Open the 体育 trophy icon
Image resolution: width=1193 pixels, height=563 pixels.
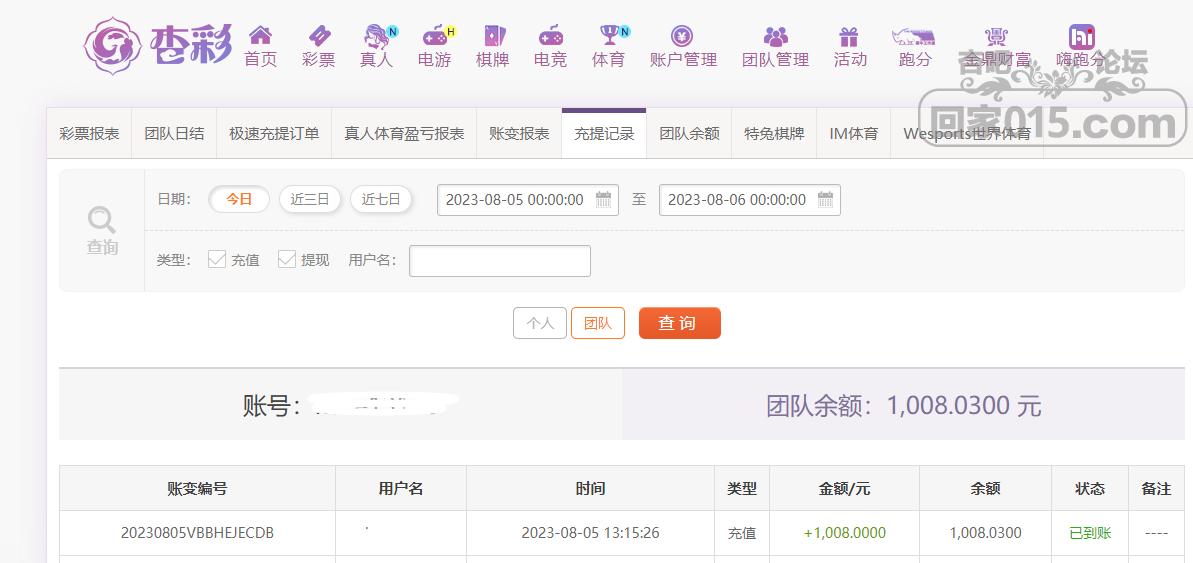[608, 37]
